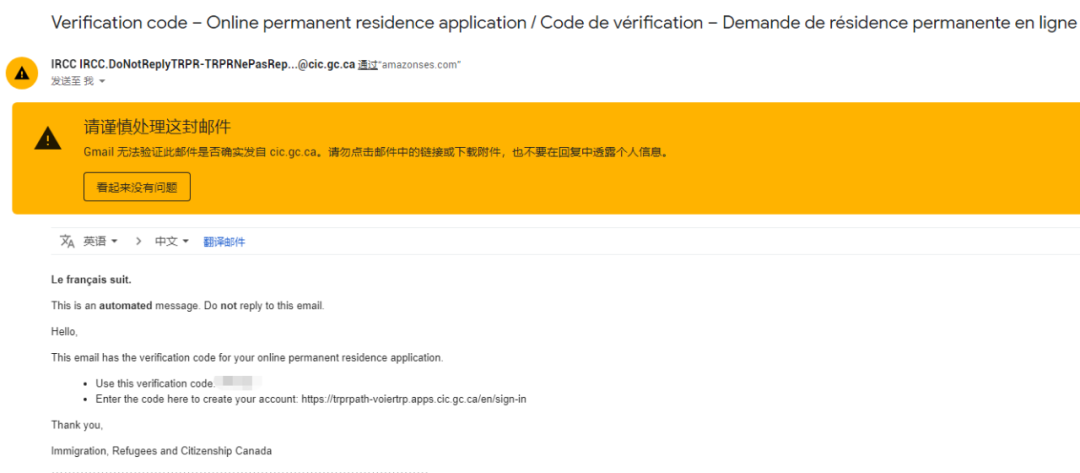Click the arrow between language selectors
Image resolution: width=1080 pixels, height=473 pixels.
pos(138,242)
